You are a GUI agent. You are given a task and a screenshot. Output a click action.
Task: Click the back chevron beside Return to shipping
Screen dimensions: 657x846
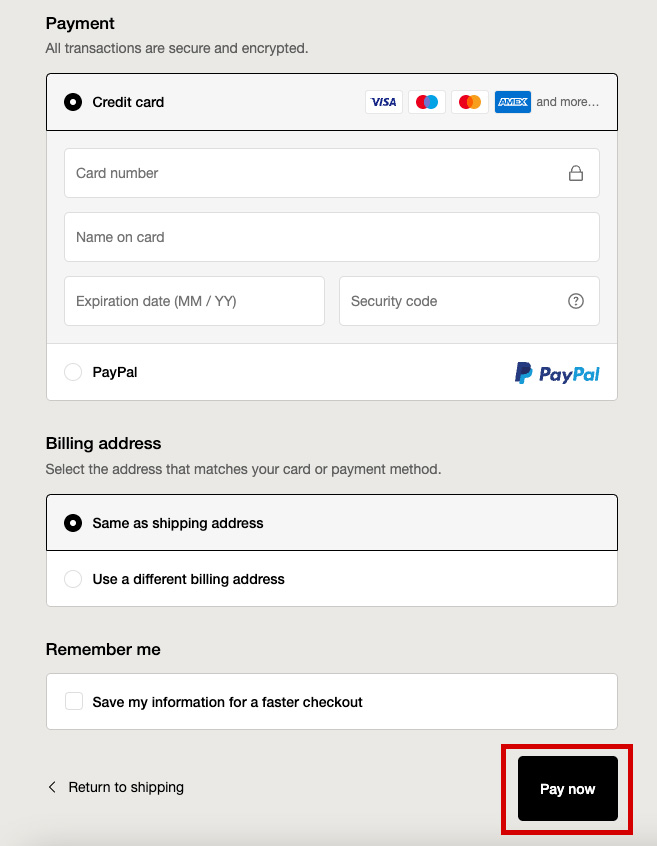point(52,787)
